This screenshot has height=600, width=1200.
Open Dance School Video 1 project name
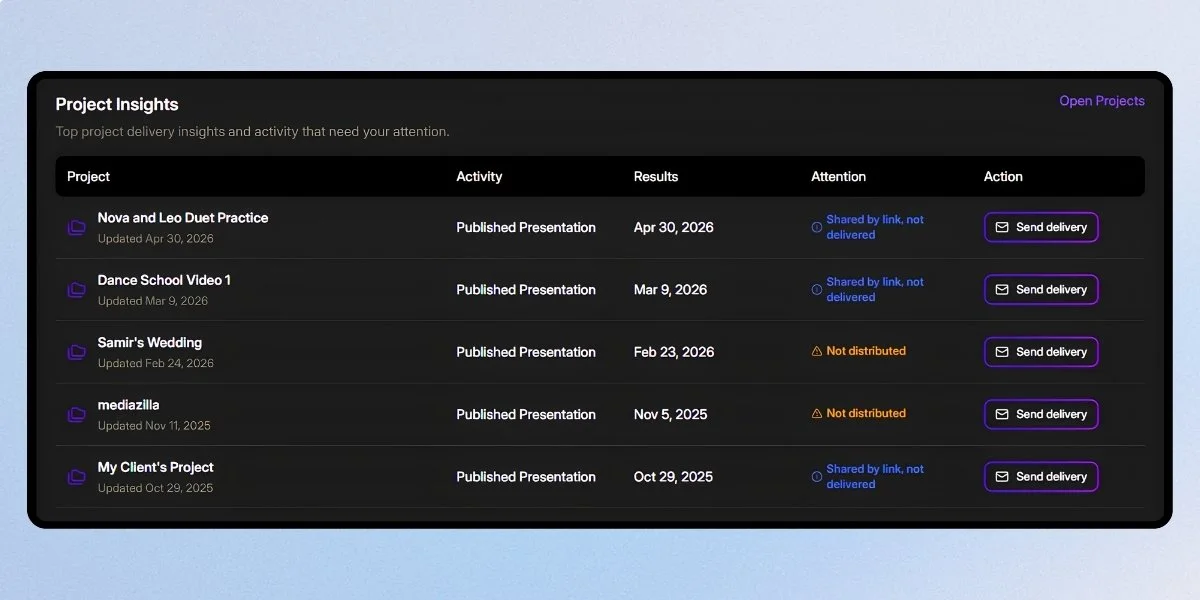click(x=164, y=280)
